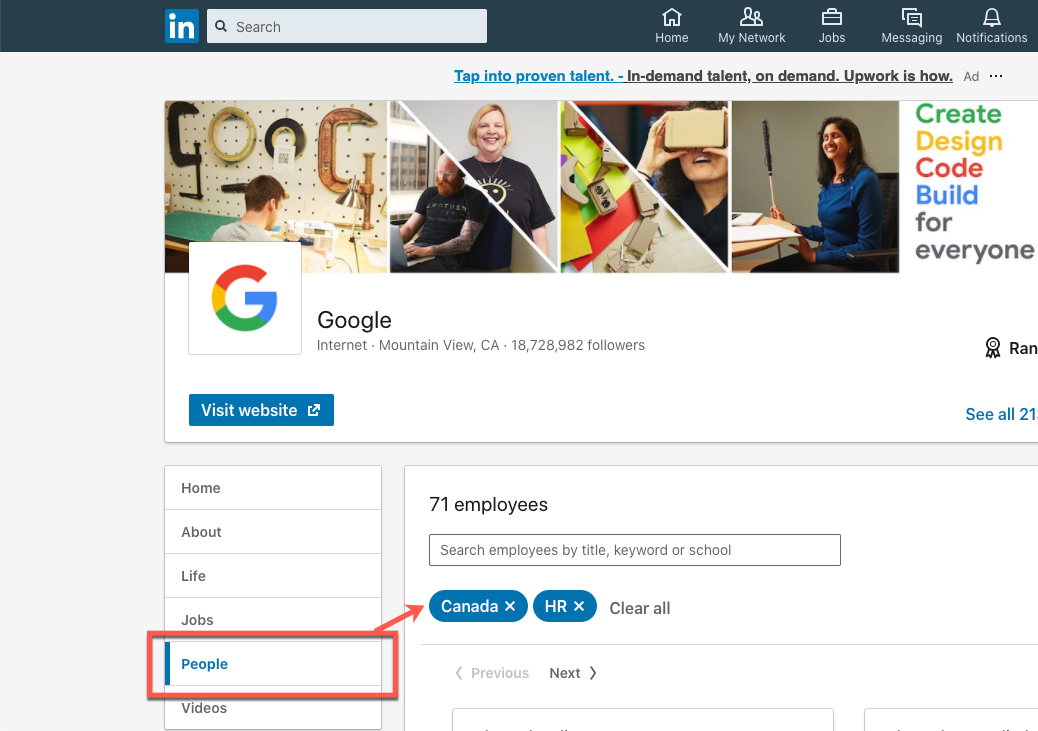Open the 'See all' employees link

point(1001,414)
